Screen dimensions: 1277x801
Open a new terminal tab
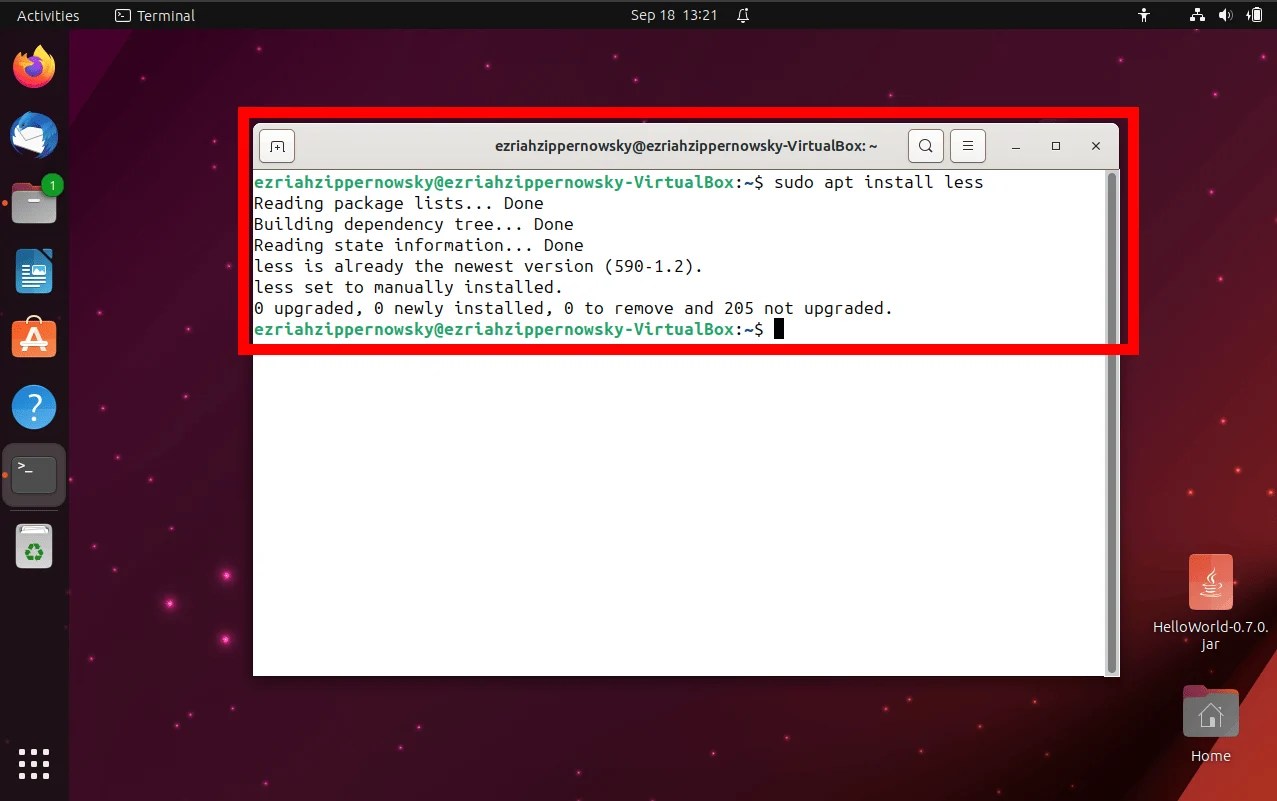point(276,145)
